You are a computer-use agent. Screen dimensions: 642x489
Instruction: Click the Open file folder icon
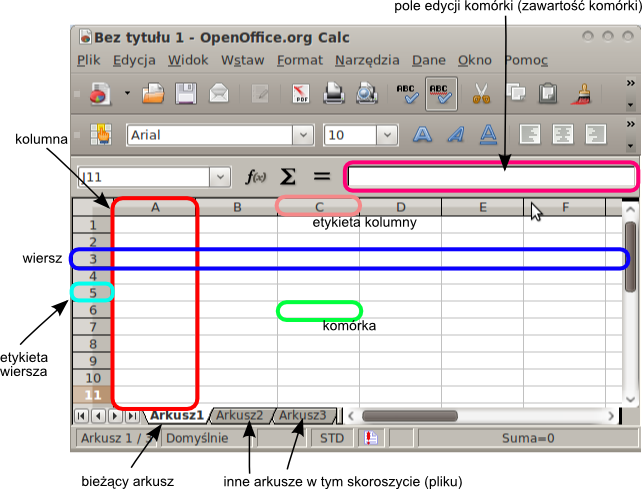(153, 93)
